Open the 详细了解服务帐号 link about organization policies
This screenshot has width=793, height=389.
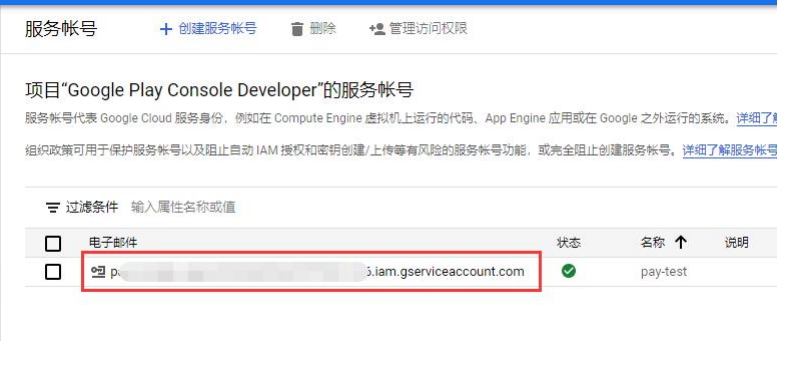(730, 150)
